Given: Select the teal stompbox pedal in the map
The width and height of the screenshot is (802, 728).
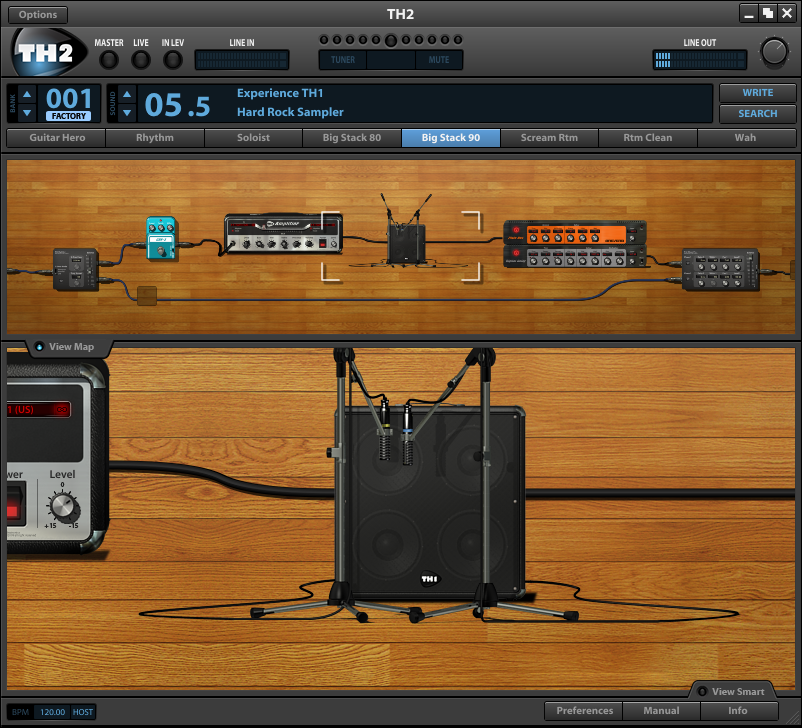Looking at the screenshot, I should (x=162, y=238).
